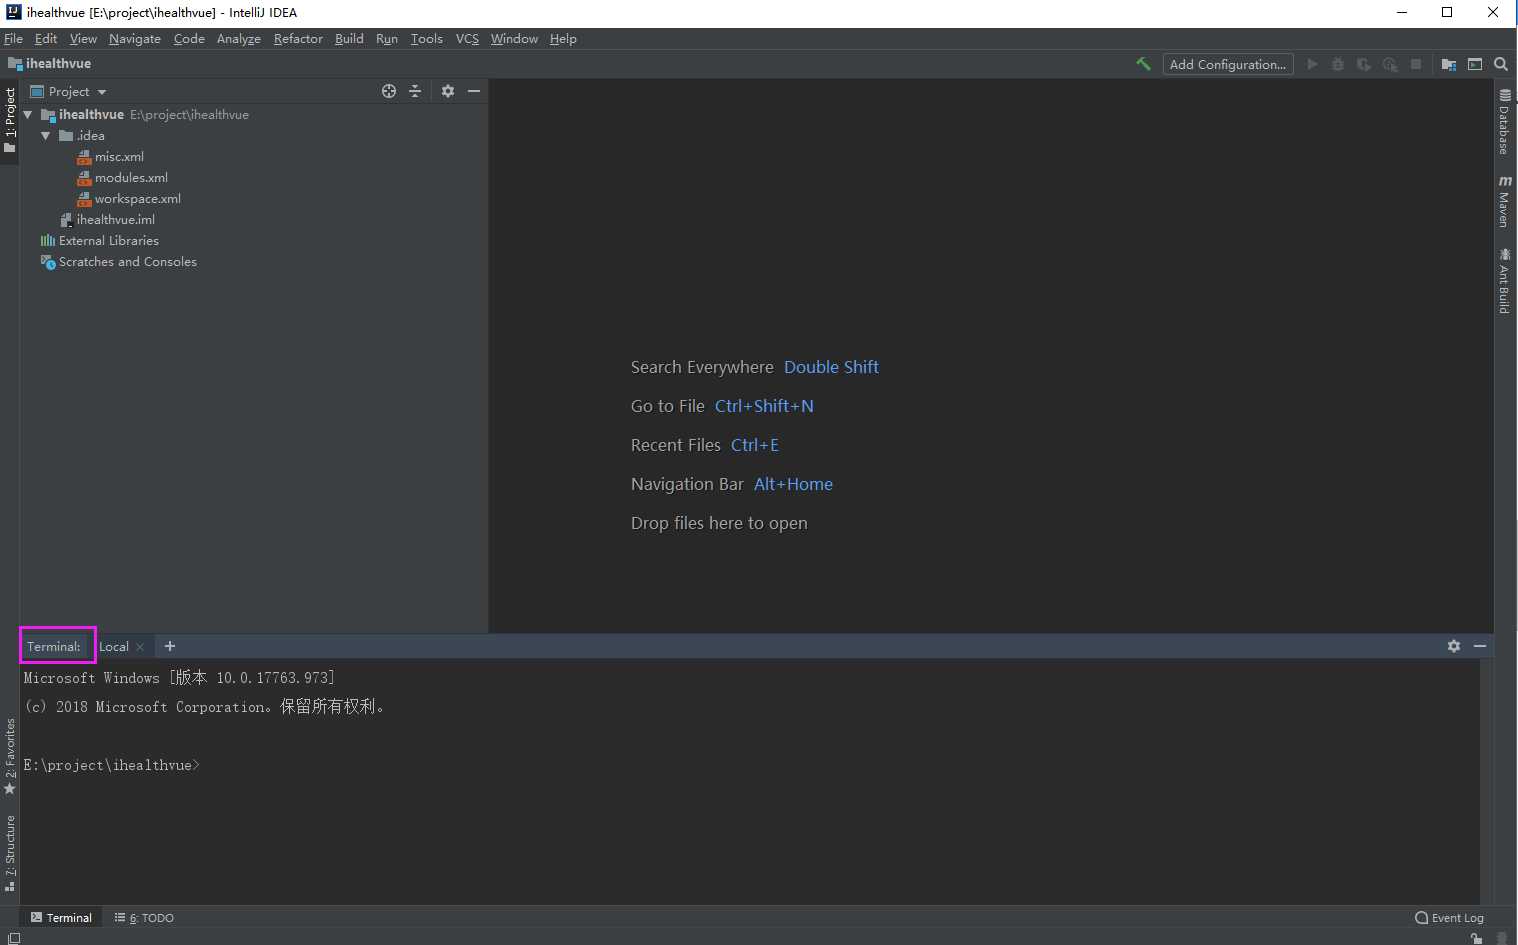Click Collapse All icon in Project panel
Viewport: 1518px width, 945px height.
pos(415,91)
